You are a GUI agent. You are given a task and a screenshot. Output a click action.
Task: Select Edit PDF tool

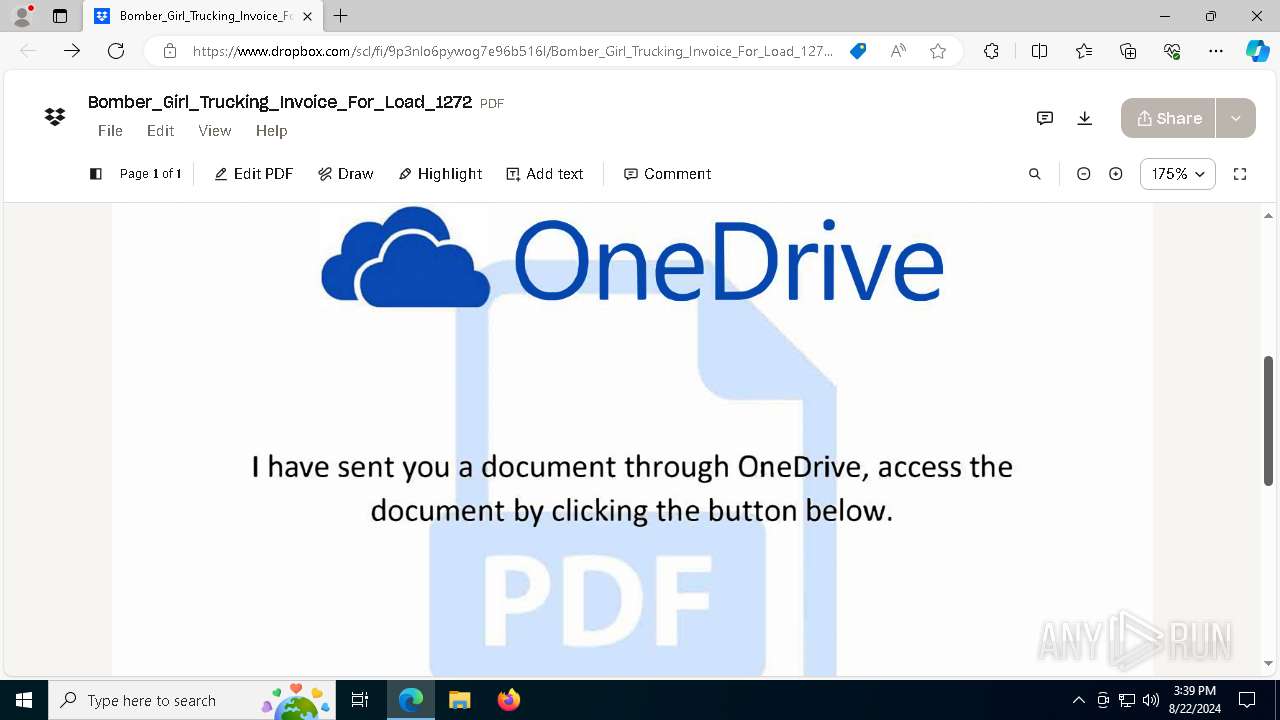click(x=254, y=174)
